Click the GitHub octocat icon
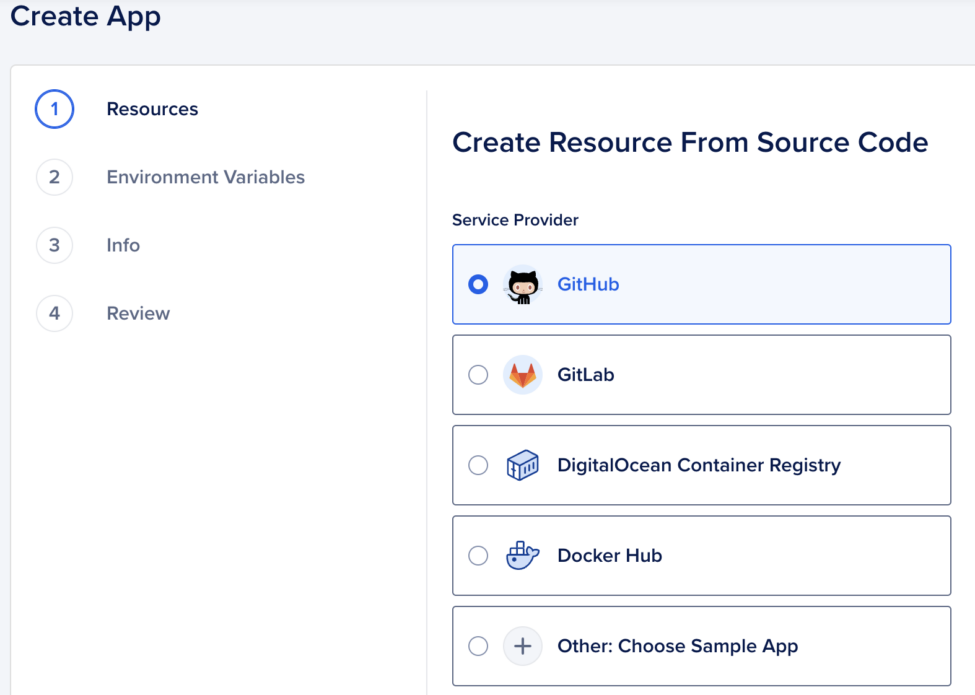Screen dimensions: 975x695 pyautogui.click(x=523, y=284)
